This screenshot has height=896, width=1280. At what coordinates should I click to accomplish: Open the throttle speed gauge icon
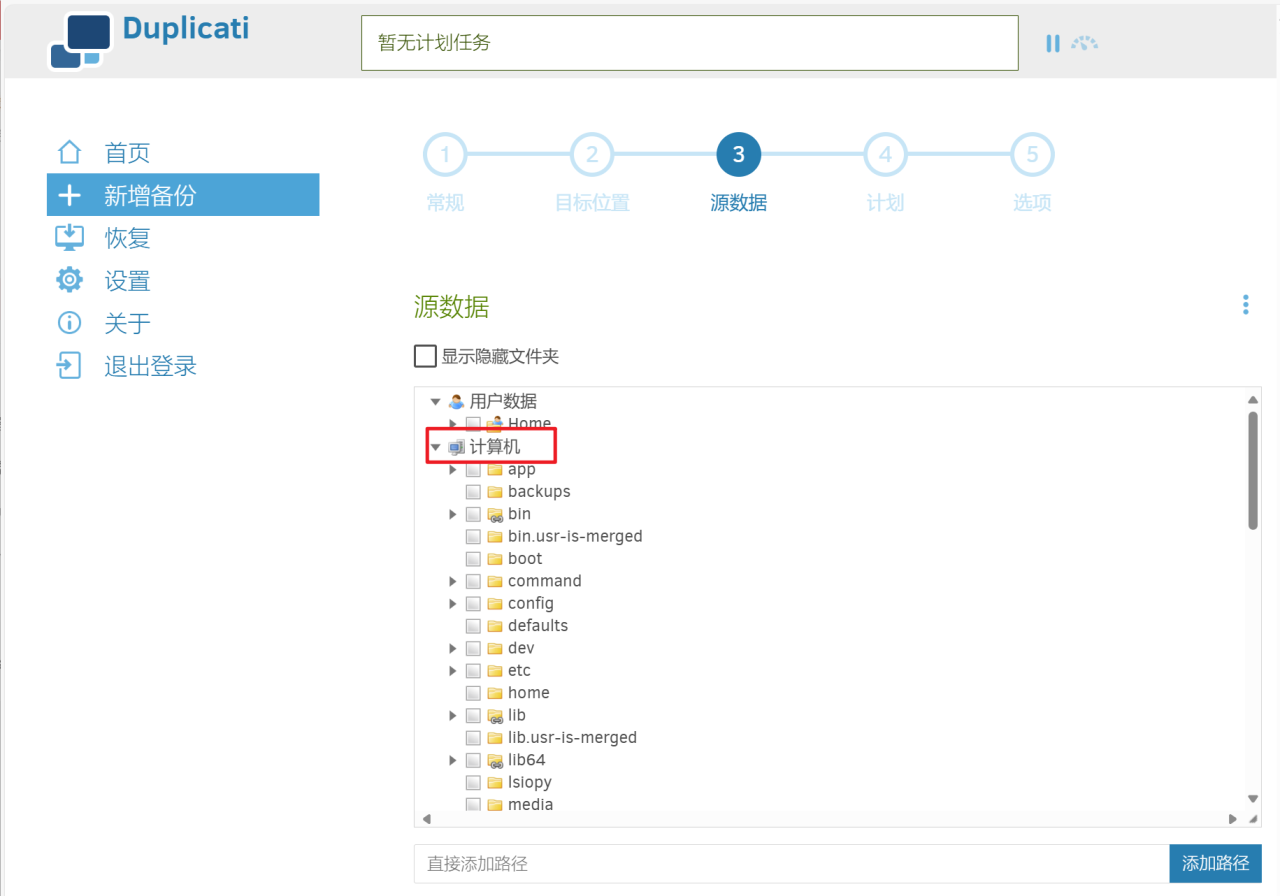click(1084, 43)
